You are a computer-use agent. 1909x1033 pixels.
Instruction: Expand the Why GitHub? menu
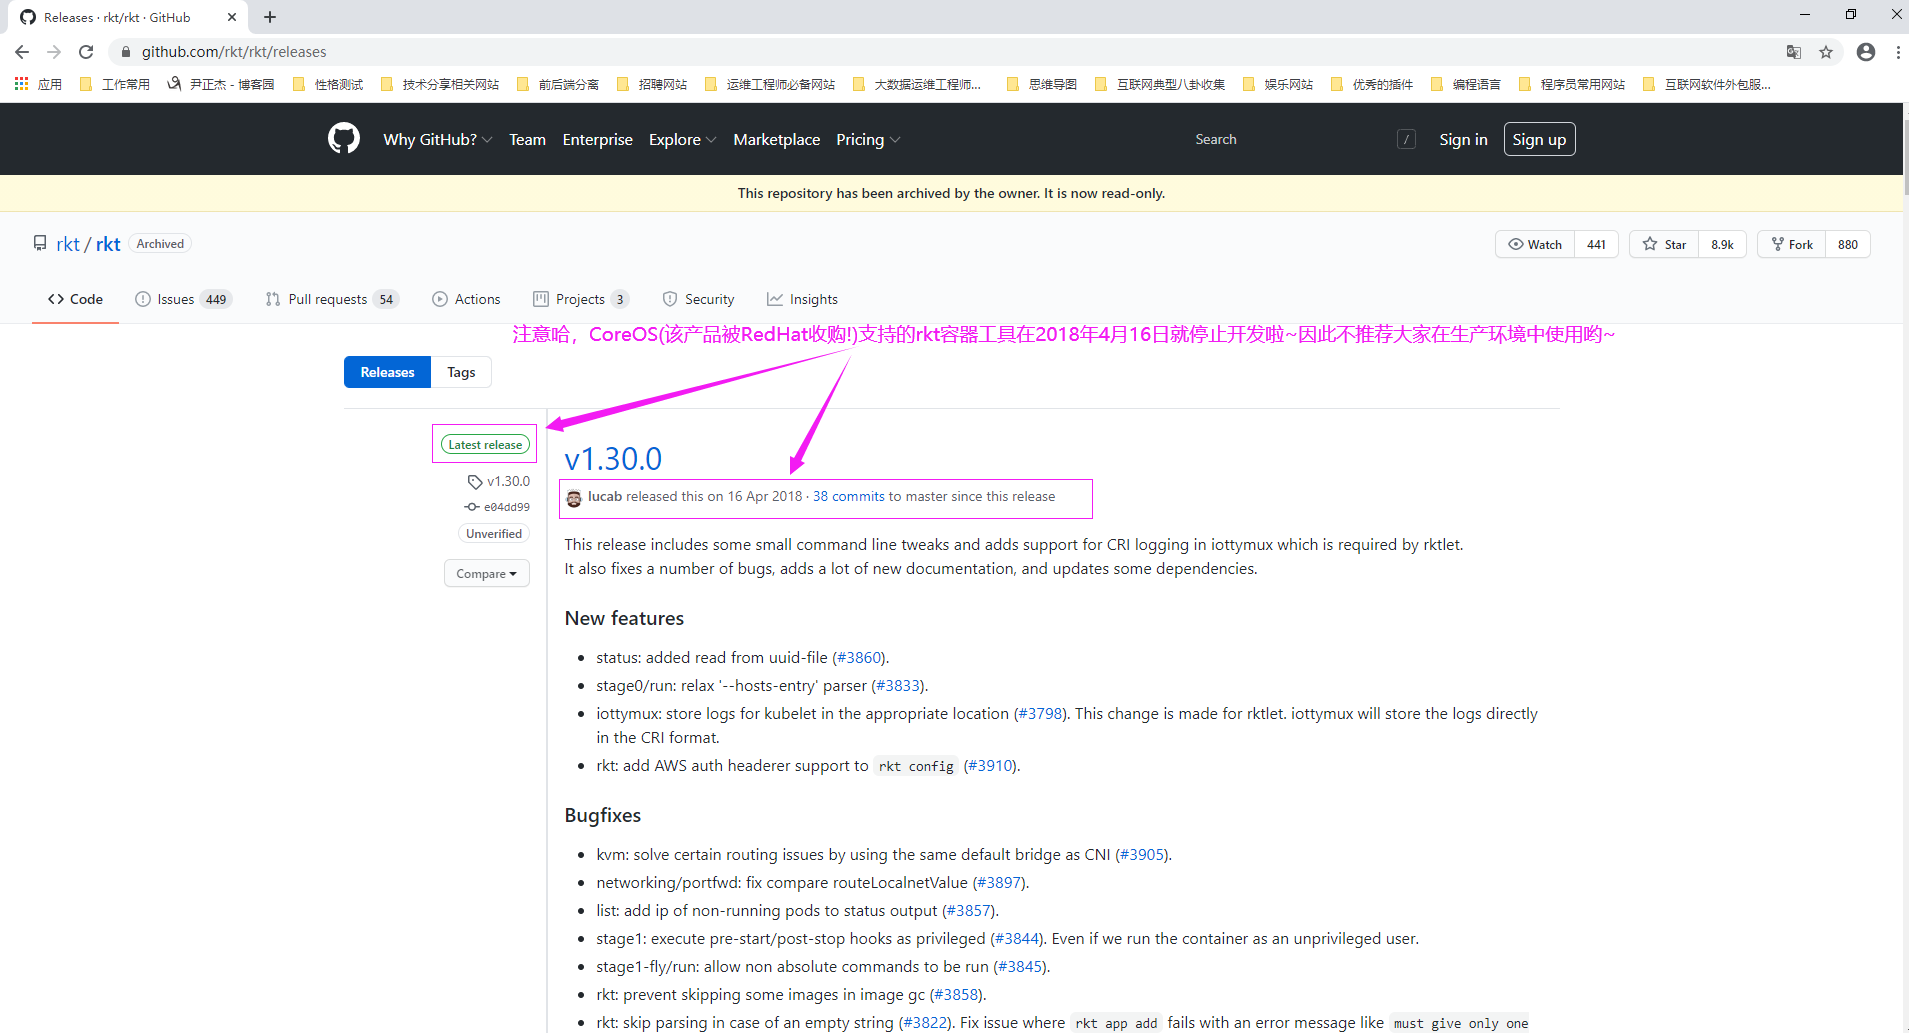point(437,140)
